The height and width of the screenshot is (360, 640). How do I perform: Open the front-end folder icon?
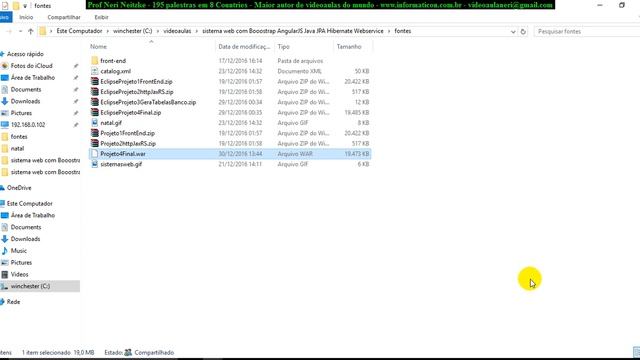click(95, 61)
